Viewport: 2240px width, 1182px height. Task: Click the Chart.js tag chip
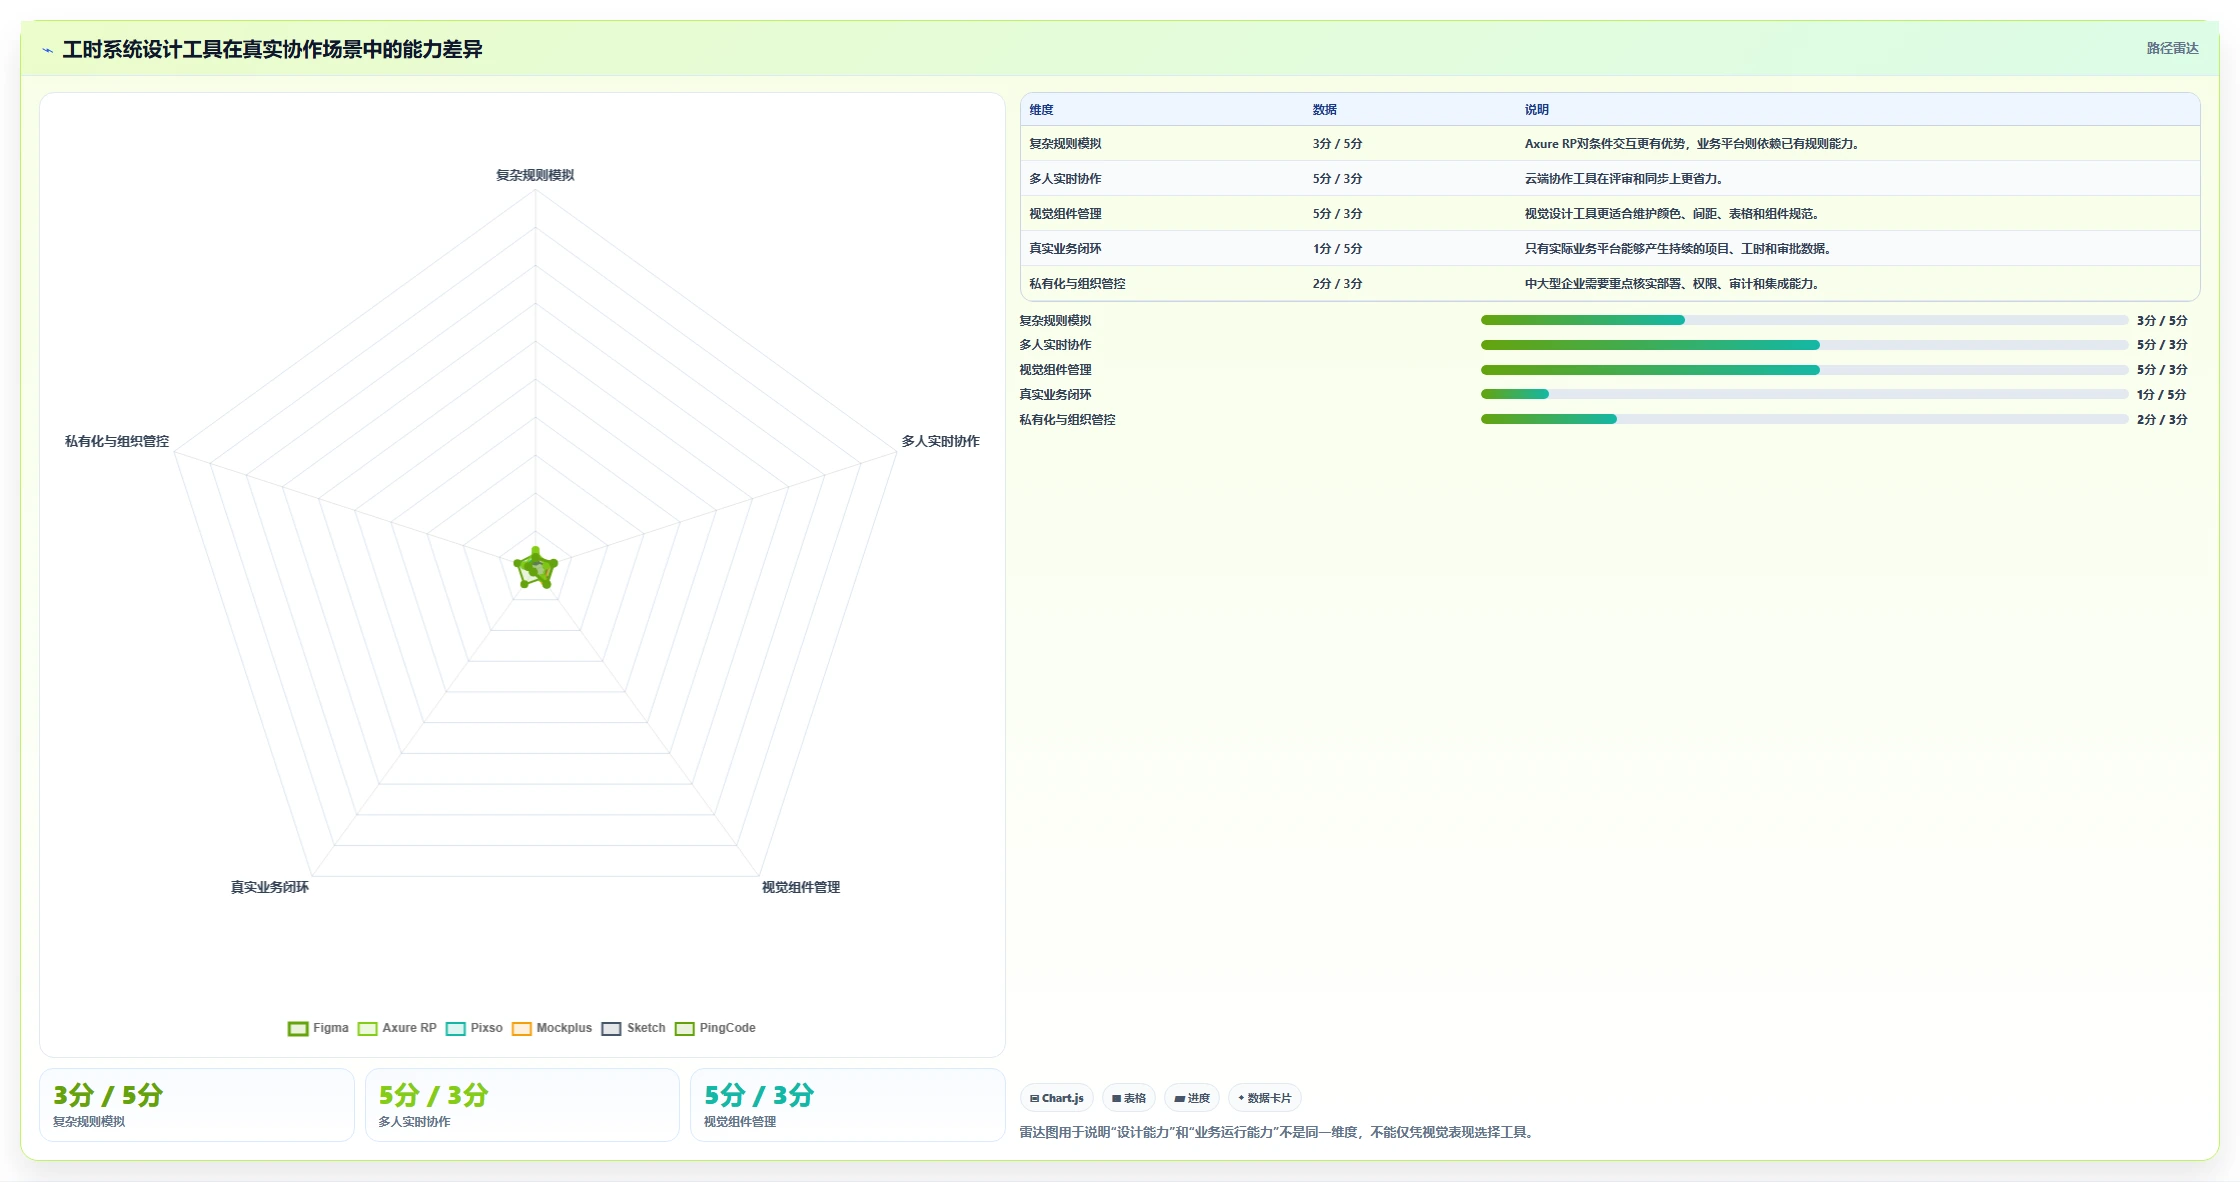(x=1057, y=1098)
